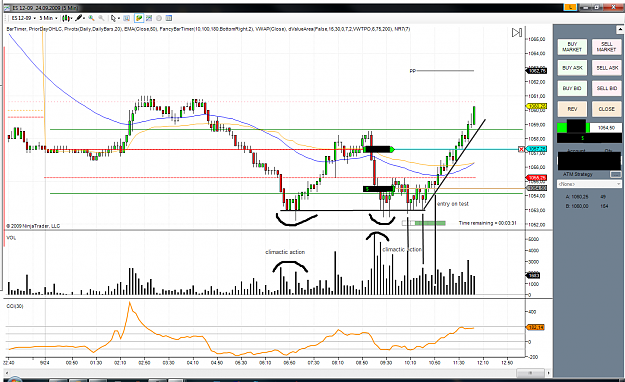
Task: Expand the chart style dropdown arrow
Action: tap(71, 18)
